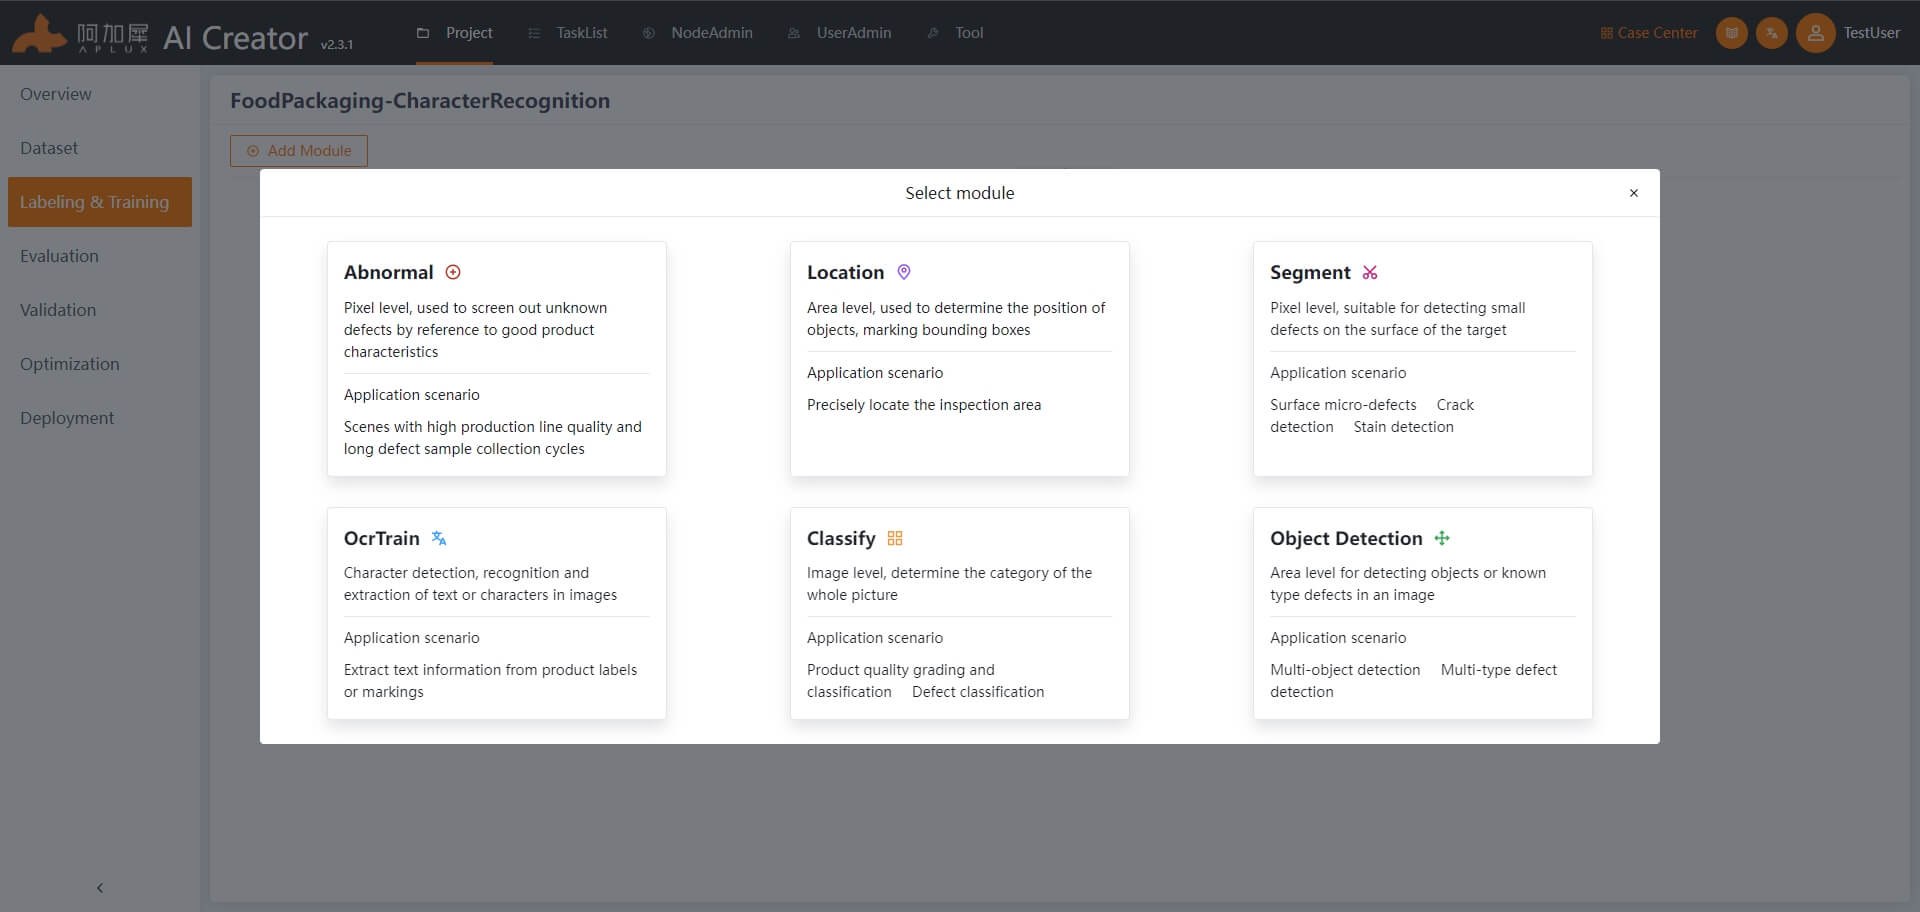Screen dimensions: 1920x912
Task: Click the Segment module scissors icon
Action: coord(1370,272)
